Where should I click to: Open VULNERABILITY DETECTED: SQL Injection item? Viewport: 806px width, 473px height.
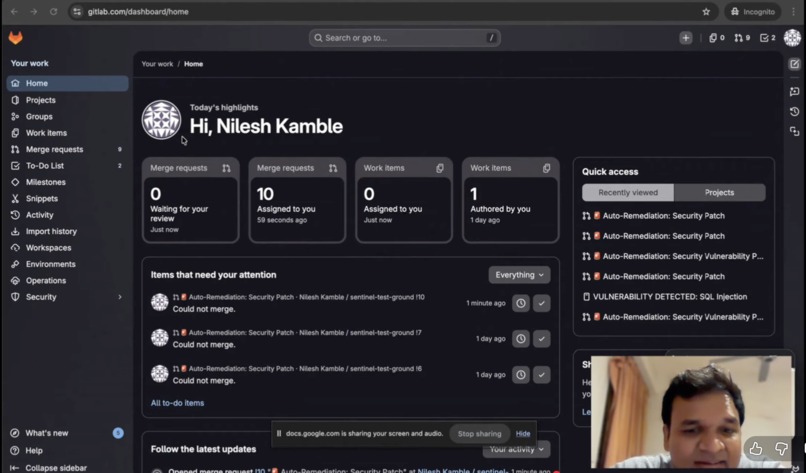point(670,297)
